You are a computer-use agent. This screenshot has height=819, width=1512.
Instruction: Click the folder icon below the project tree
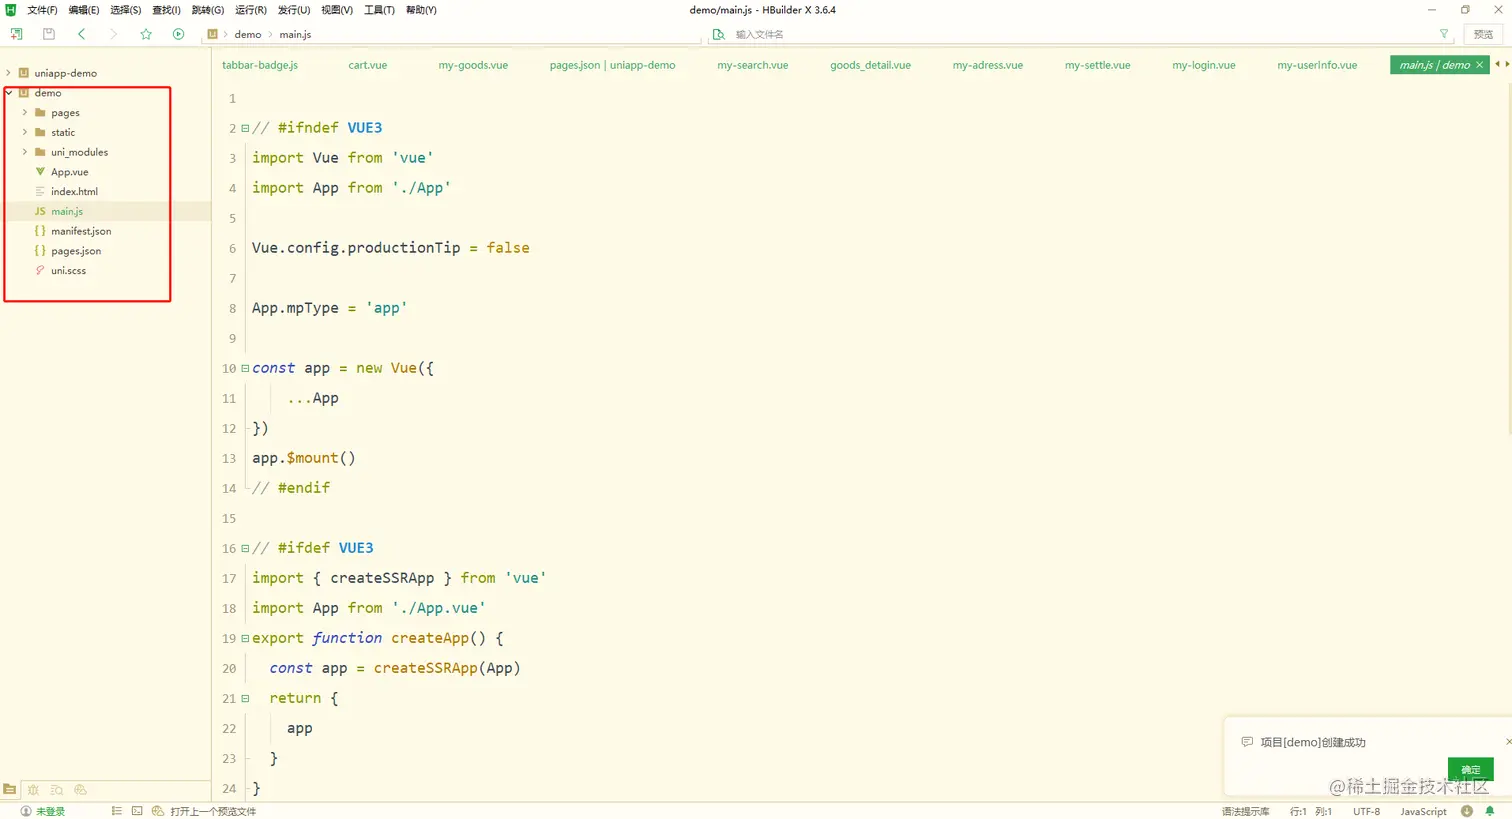tap(10, 789)
